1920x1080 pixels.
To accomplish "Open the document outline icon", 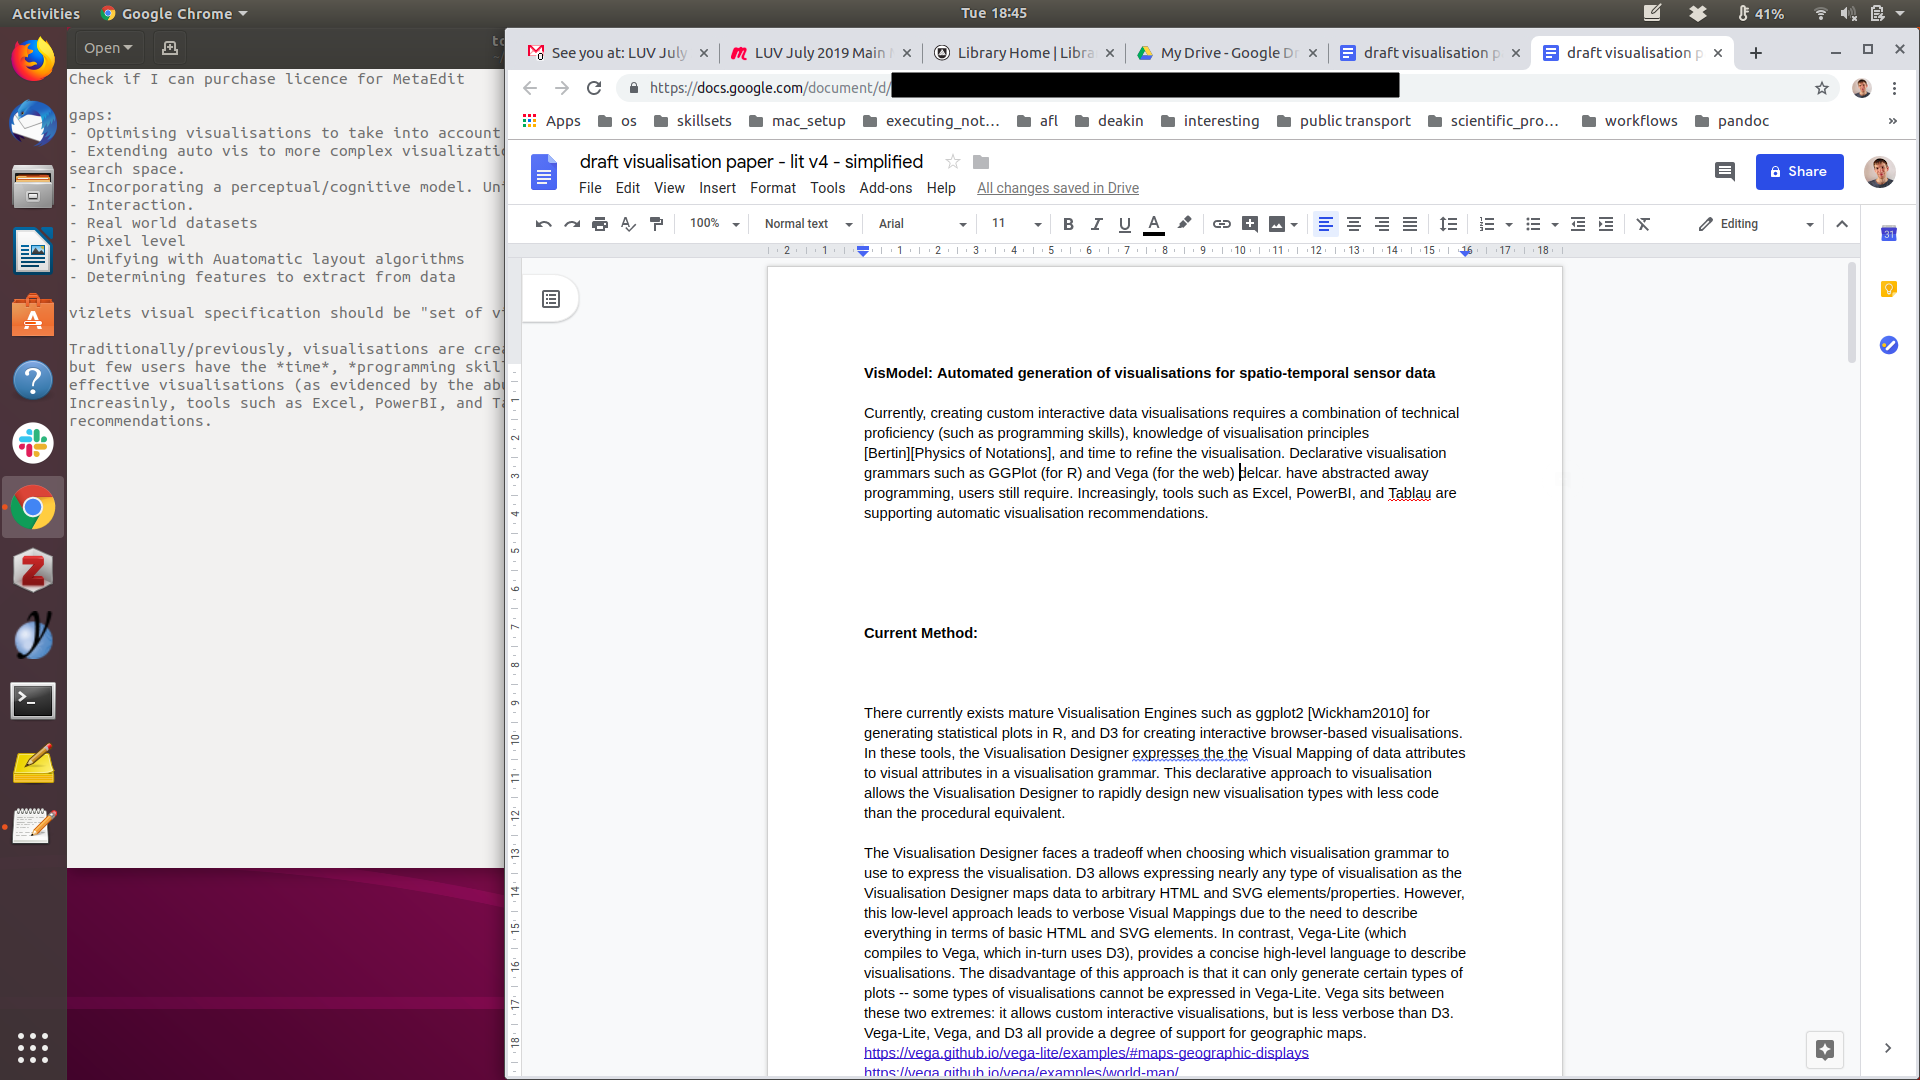I will [x=551, y=299].
